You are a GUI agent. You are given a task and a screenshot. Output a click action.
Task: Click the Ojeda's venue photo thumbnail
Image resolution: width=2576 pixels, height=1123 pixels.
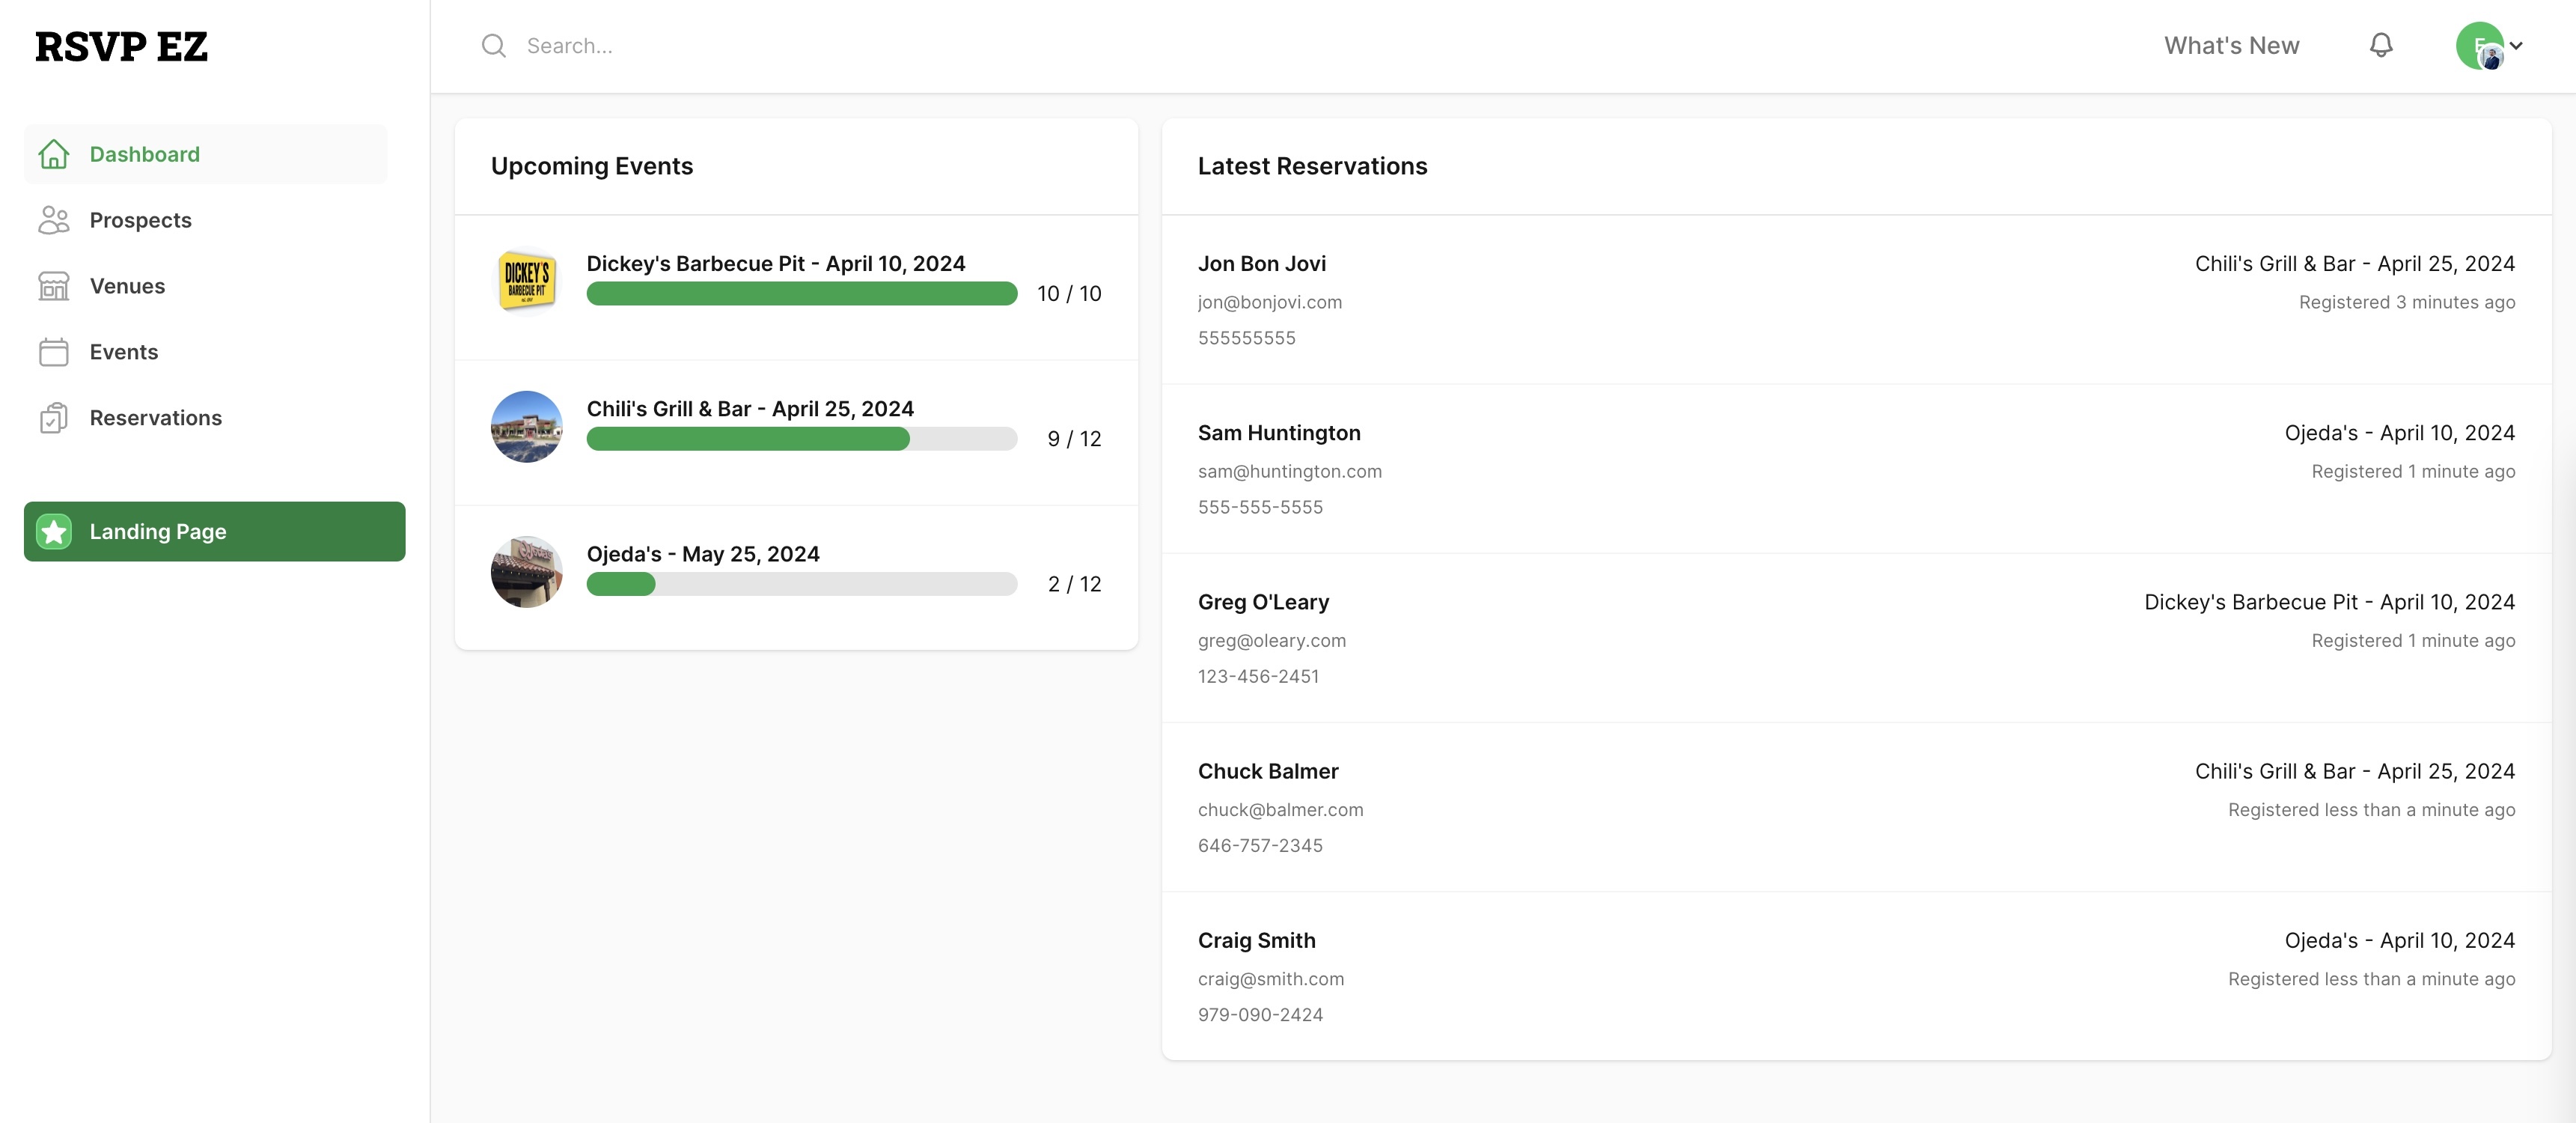coord(527,571)
